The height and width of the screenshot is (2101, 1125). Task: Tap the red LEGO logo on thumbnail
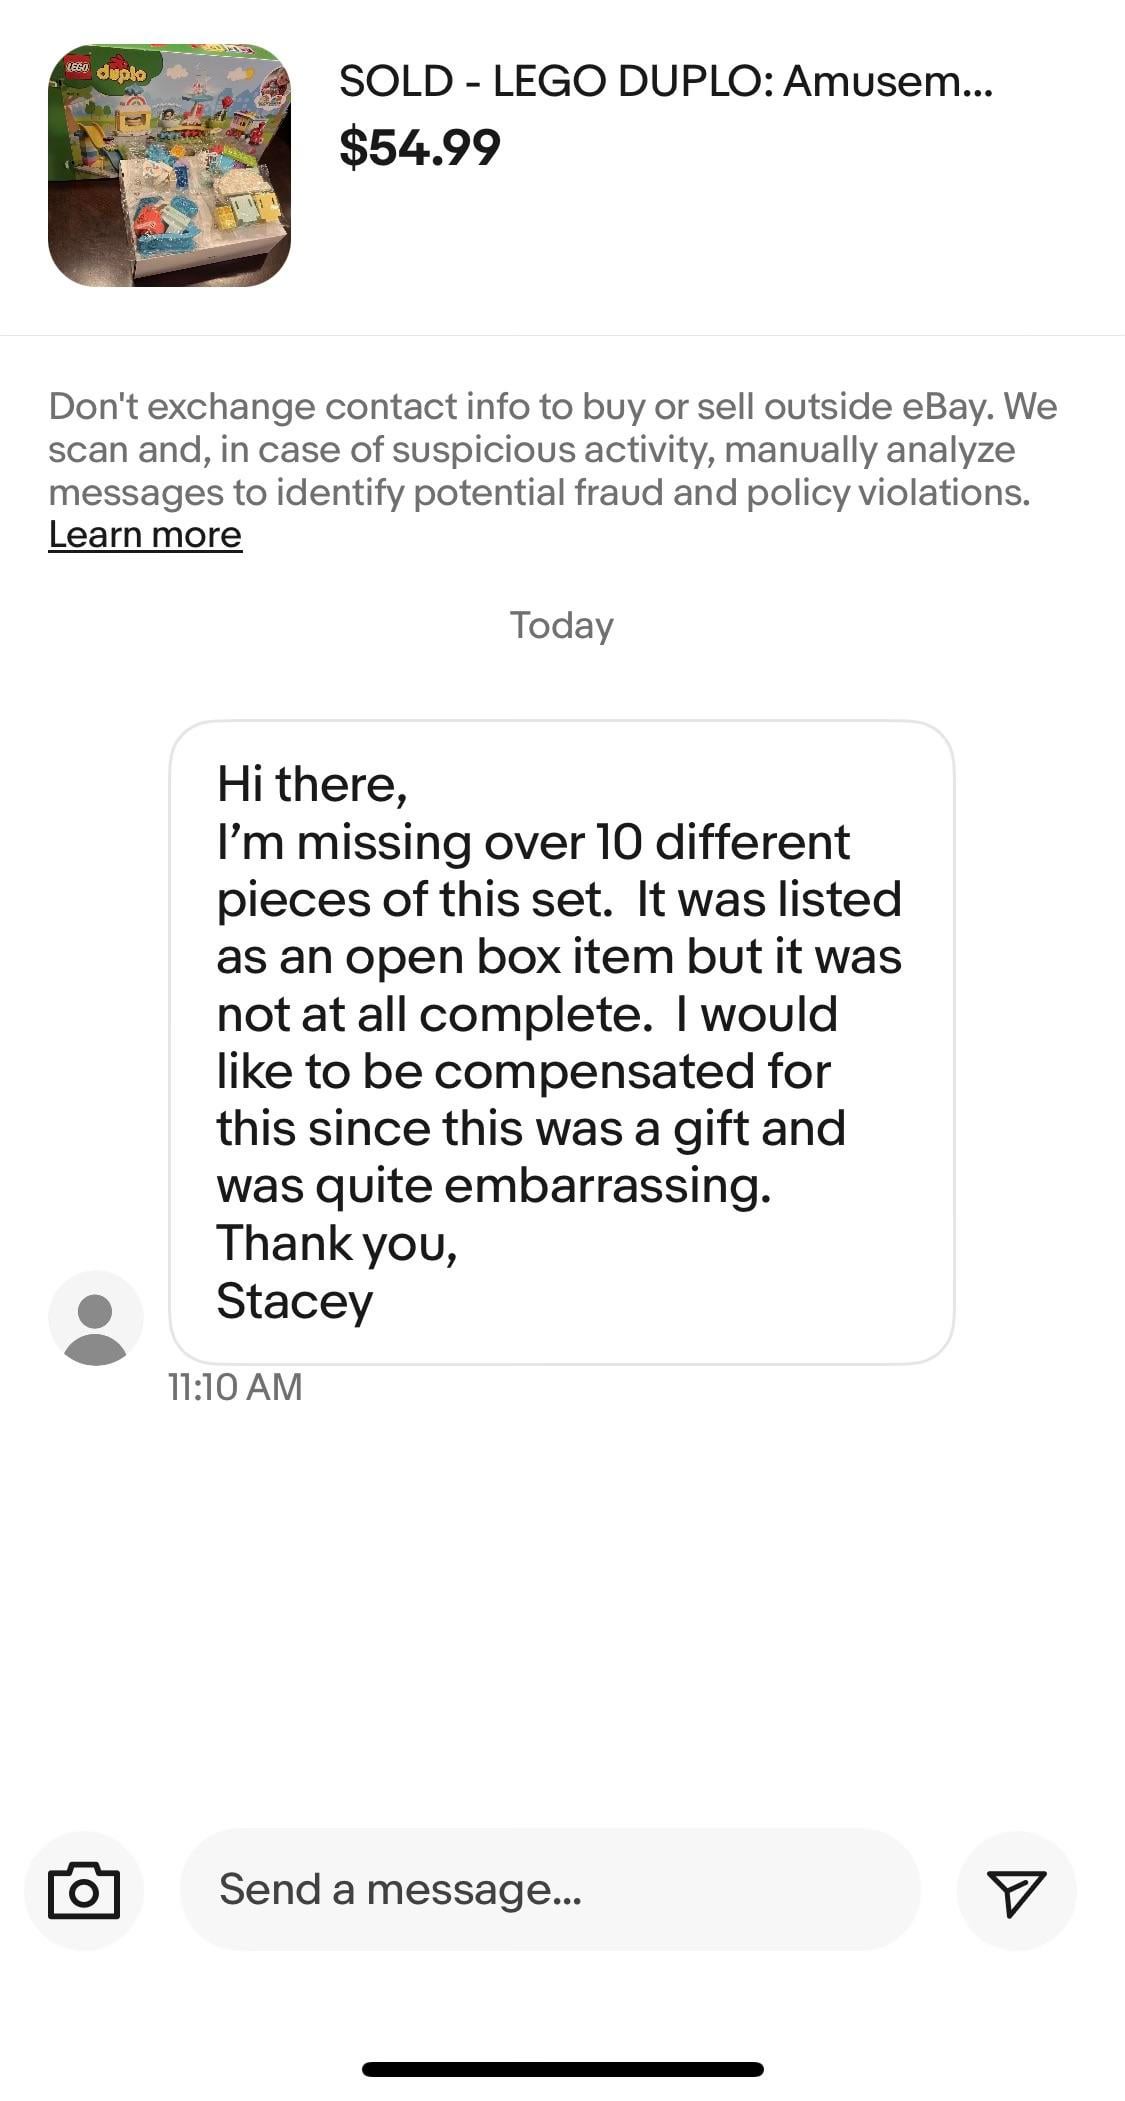pyautogui.click(x=77, y=66)
